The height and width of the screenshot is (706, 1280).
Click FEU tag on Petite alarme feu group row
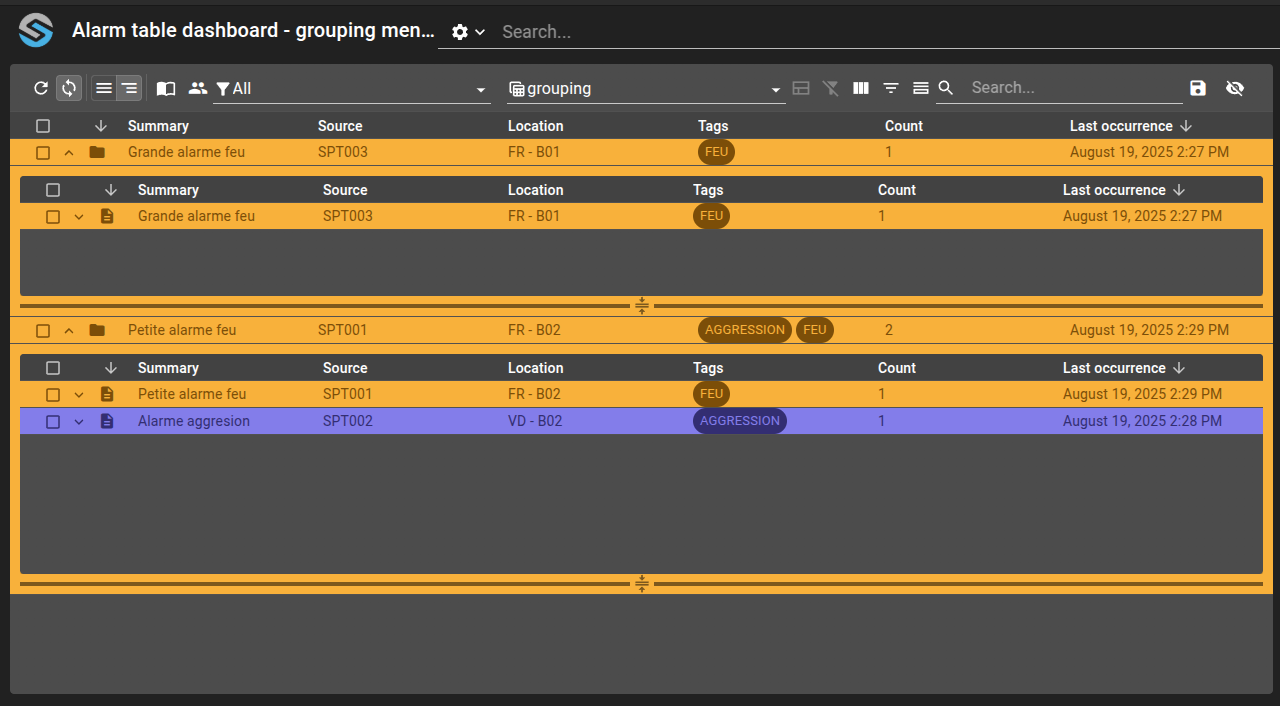click(x=815, y=330)
